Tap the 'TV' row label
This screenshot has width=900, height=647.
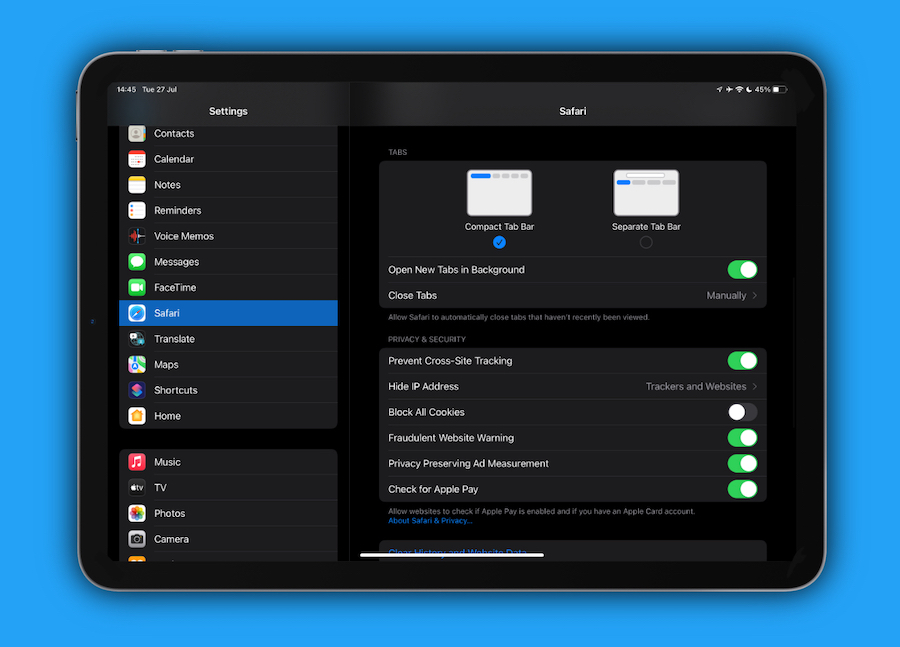coord(160,487)
